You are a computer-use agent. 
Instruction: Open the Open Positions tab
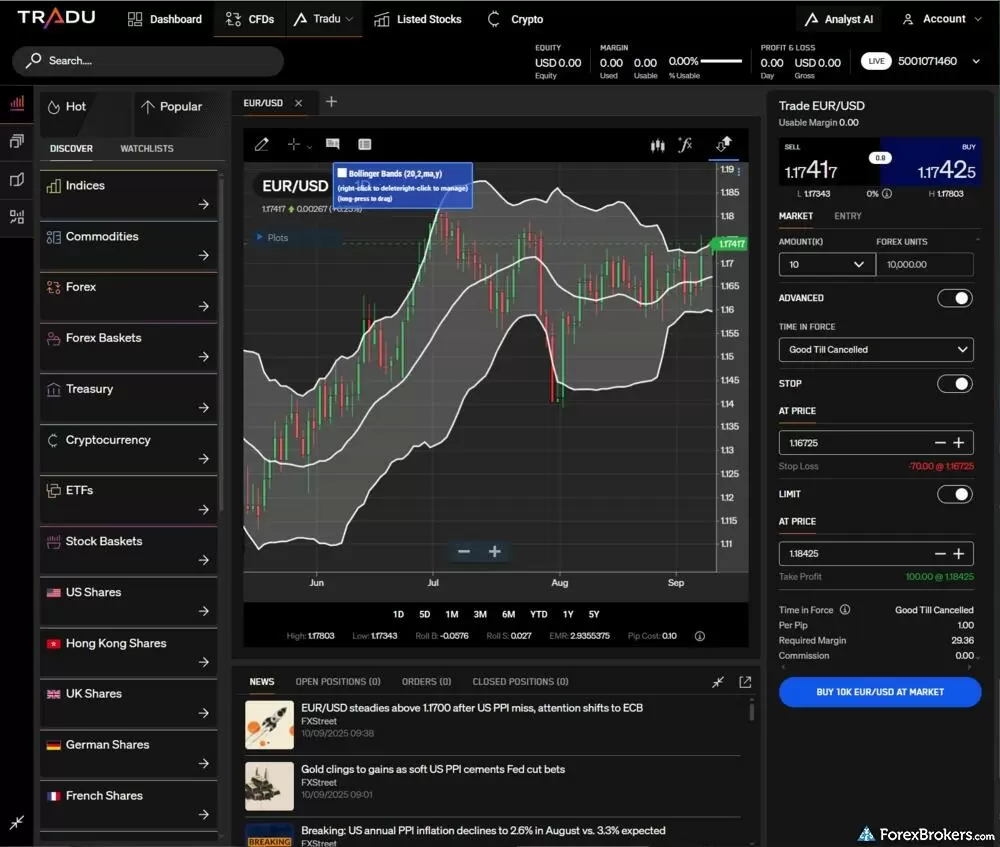[338, 682]
